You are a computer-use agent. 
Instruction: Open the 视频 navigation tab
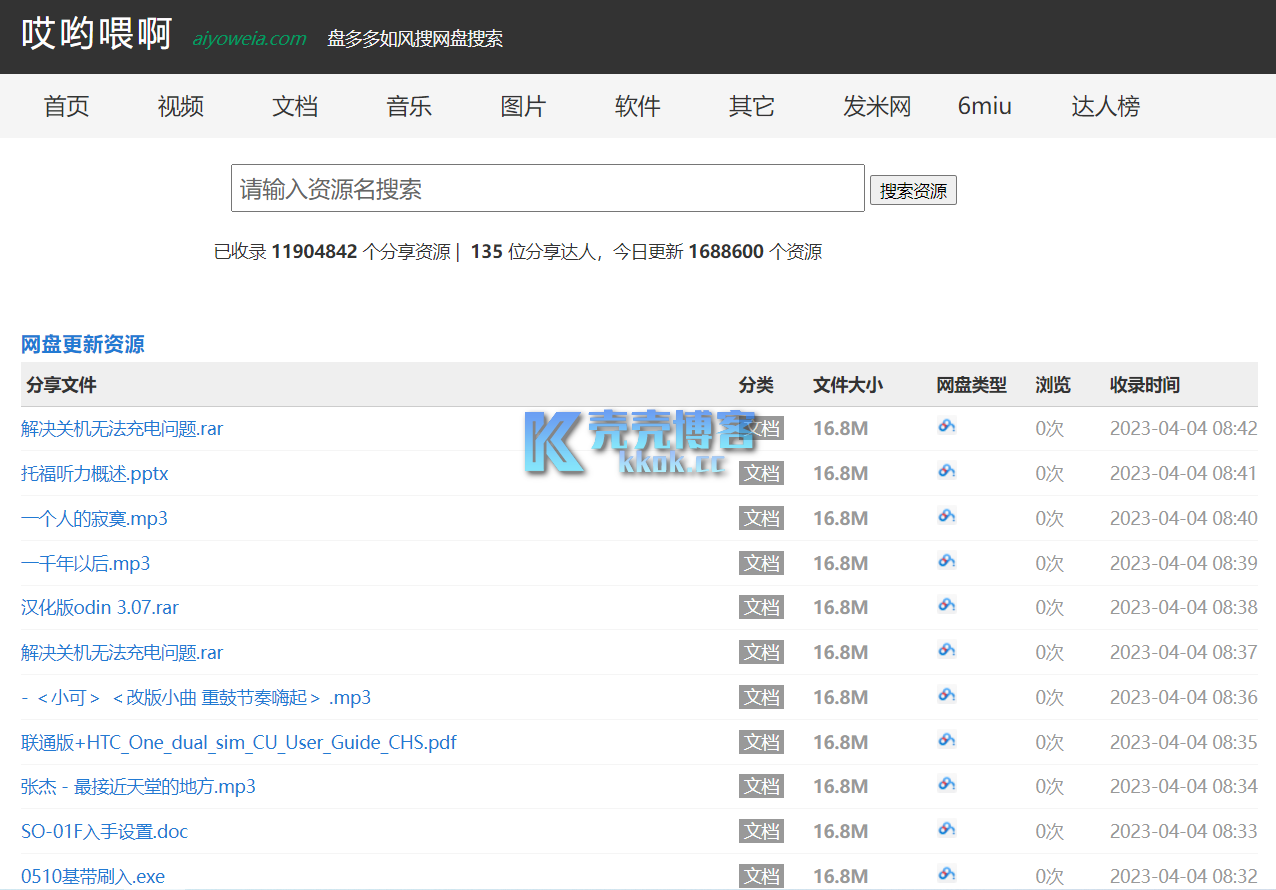point(180,106)
